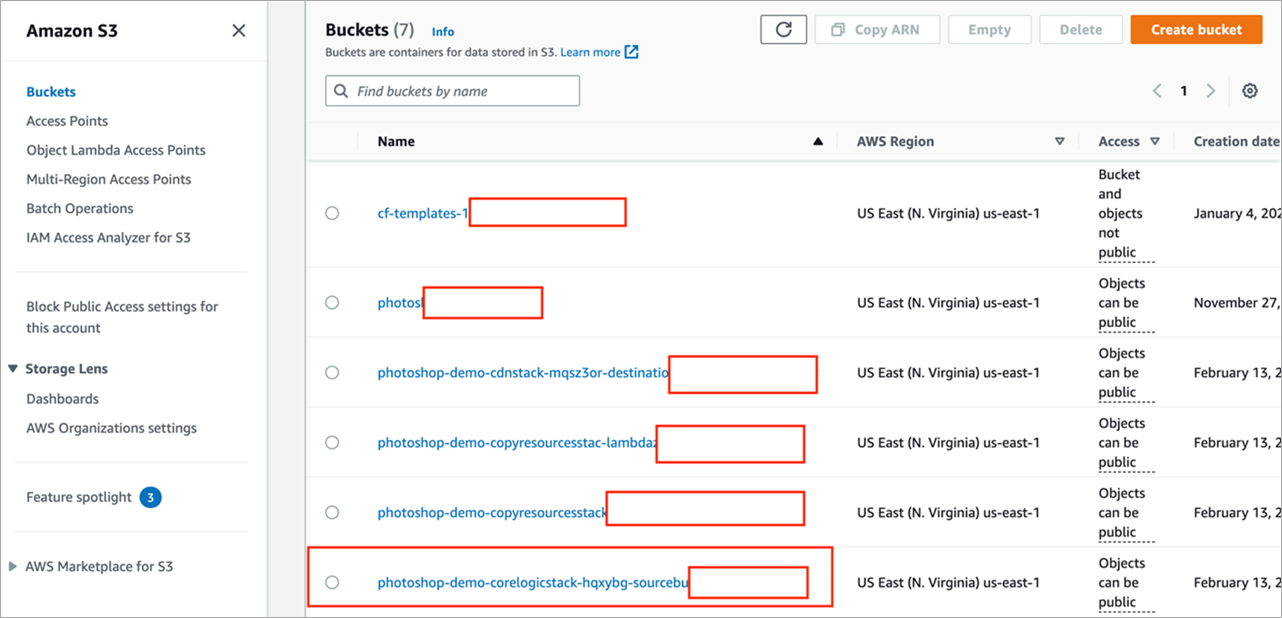Go to next page chevron
Viewport: 1282px width, 618px height.
[1211, 91]
